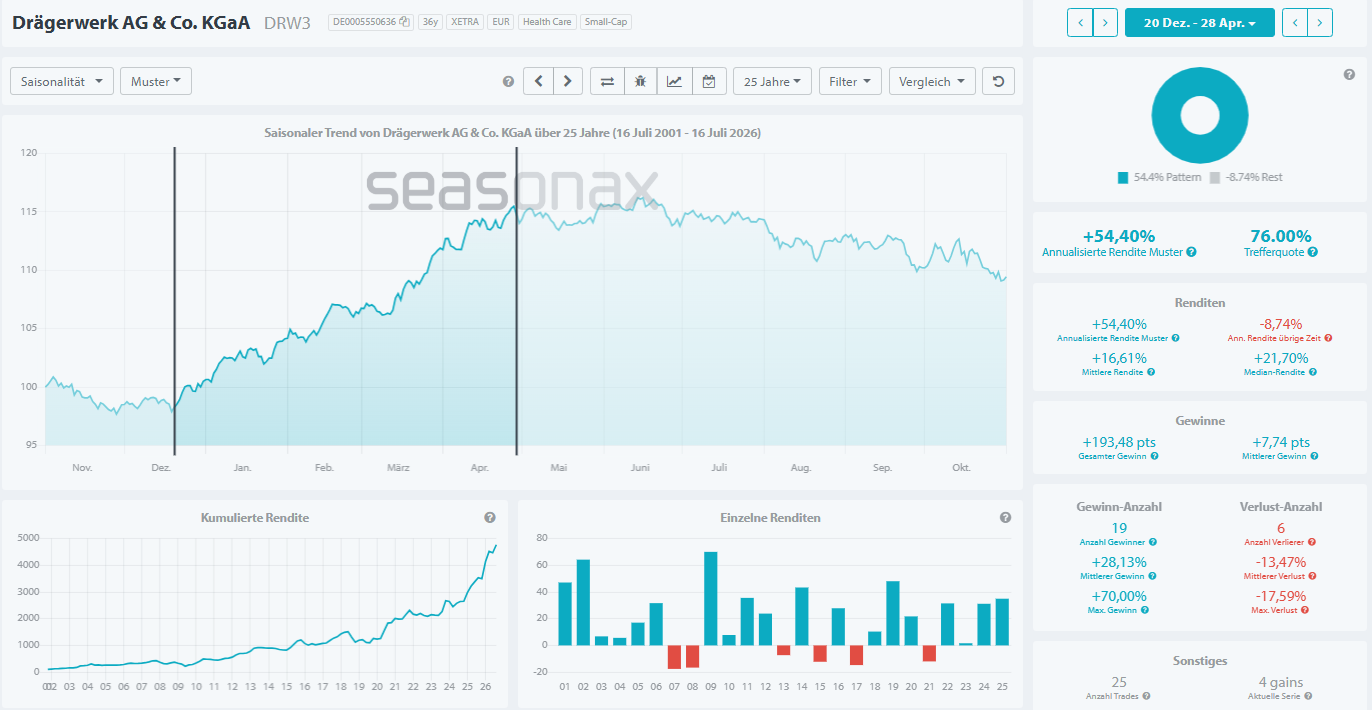Click the calendar check icon in the toolbar
This screenshot has height=710, width=1372.
tap(708, 81)
